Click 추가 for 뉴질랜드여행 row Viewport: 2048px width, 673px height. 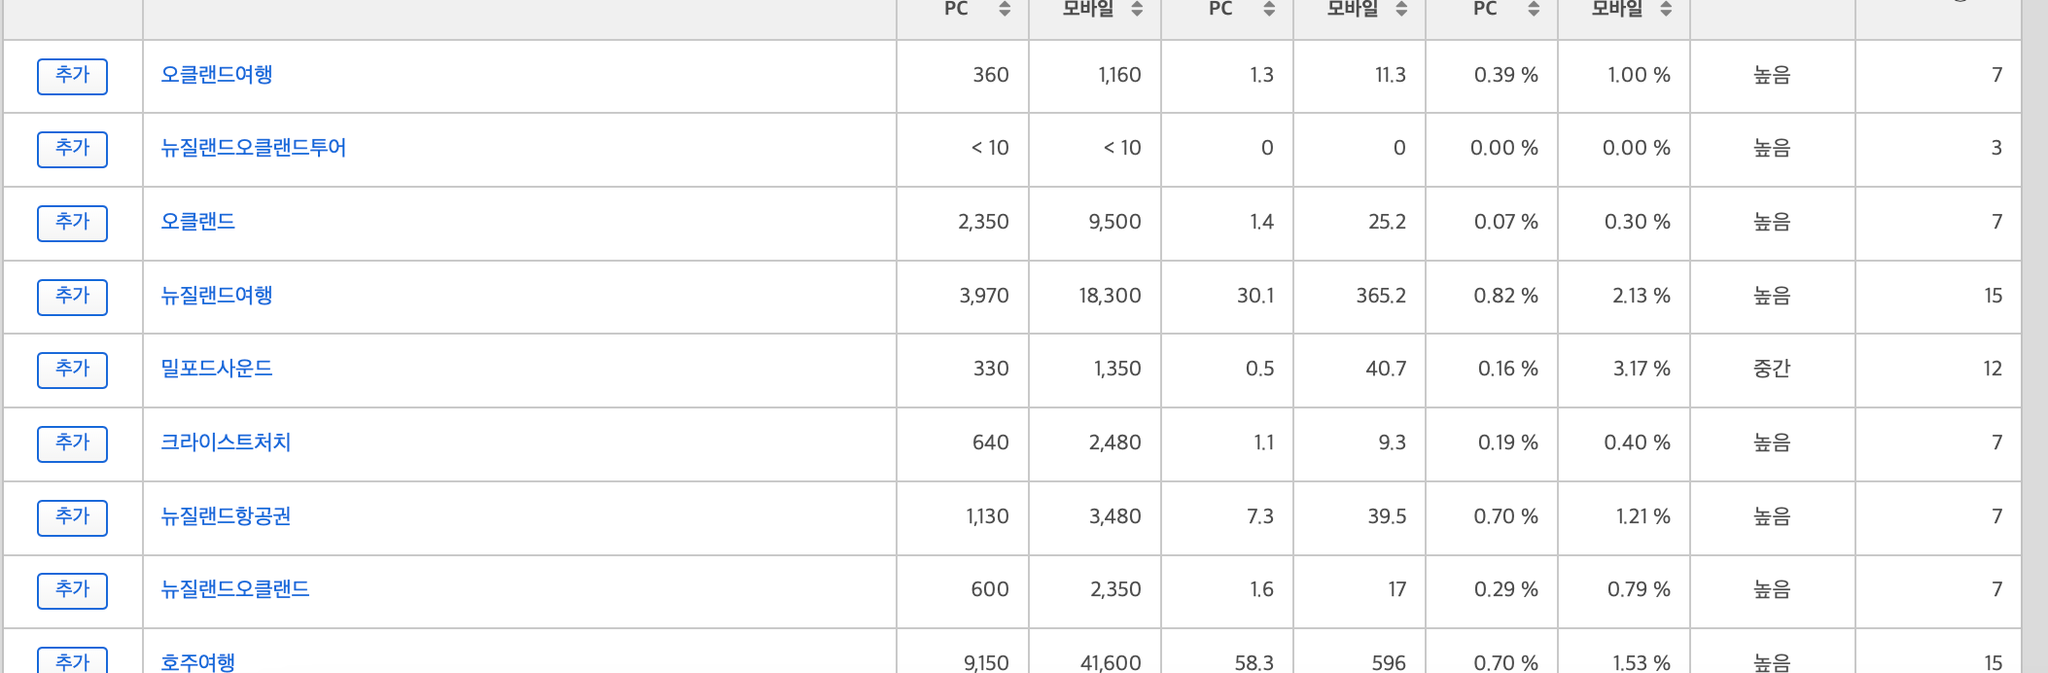(72, 297)
